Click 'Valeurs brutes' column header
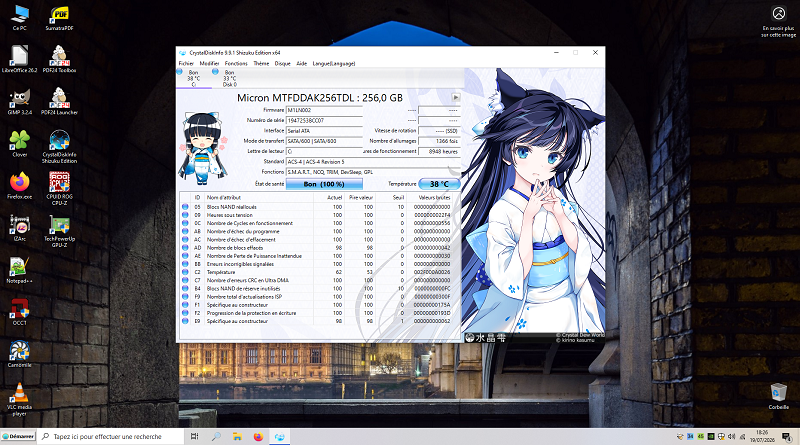 pyautogui.click(x=433, y=197)
